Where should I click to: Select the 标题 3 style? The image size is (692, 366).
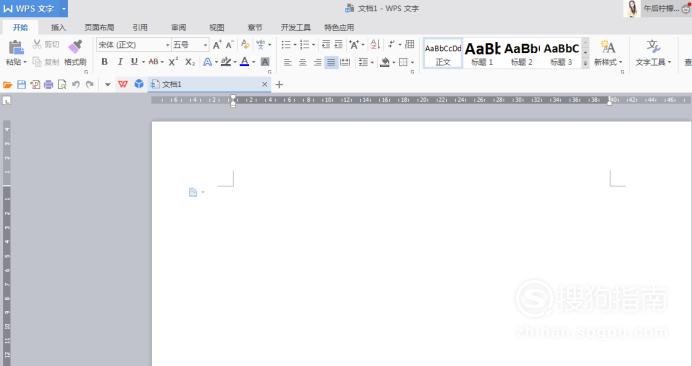pos(561,53)
